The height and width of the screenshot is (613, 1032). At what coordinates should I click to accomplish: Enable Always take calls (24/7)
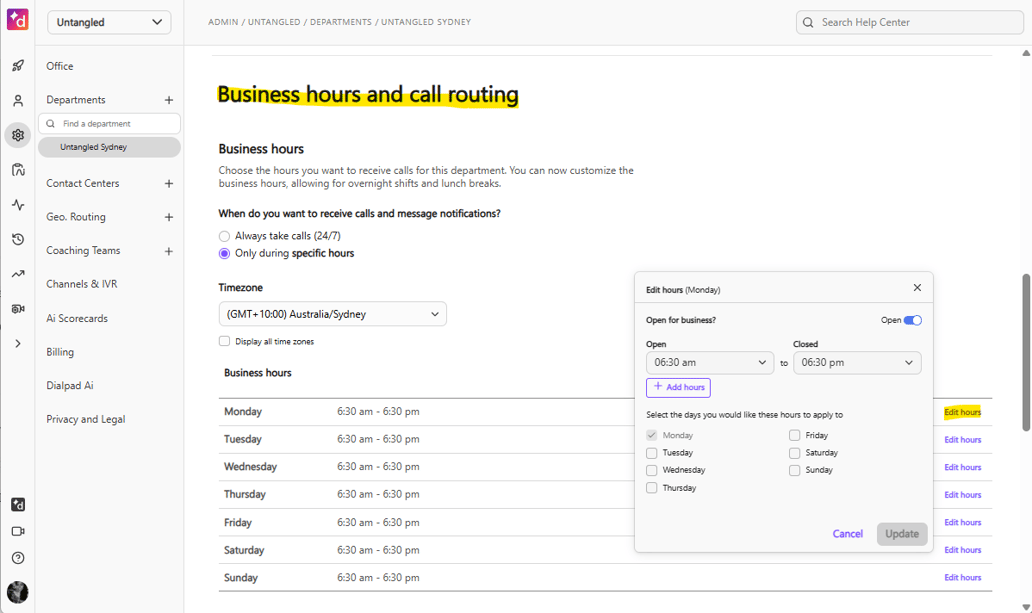(x=224, y=235)
